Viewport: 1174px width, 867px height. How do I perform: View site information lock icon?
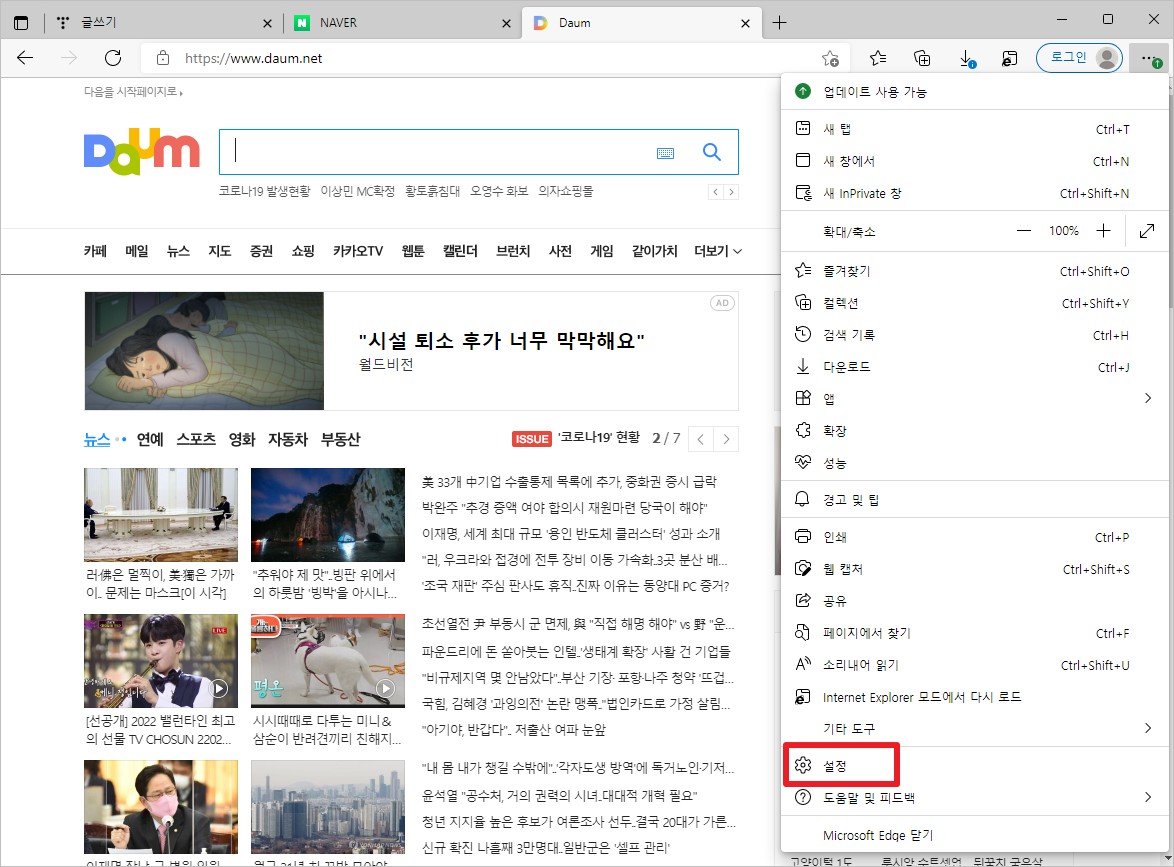click(162, 58)
